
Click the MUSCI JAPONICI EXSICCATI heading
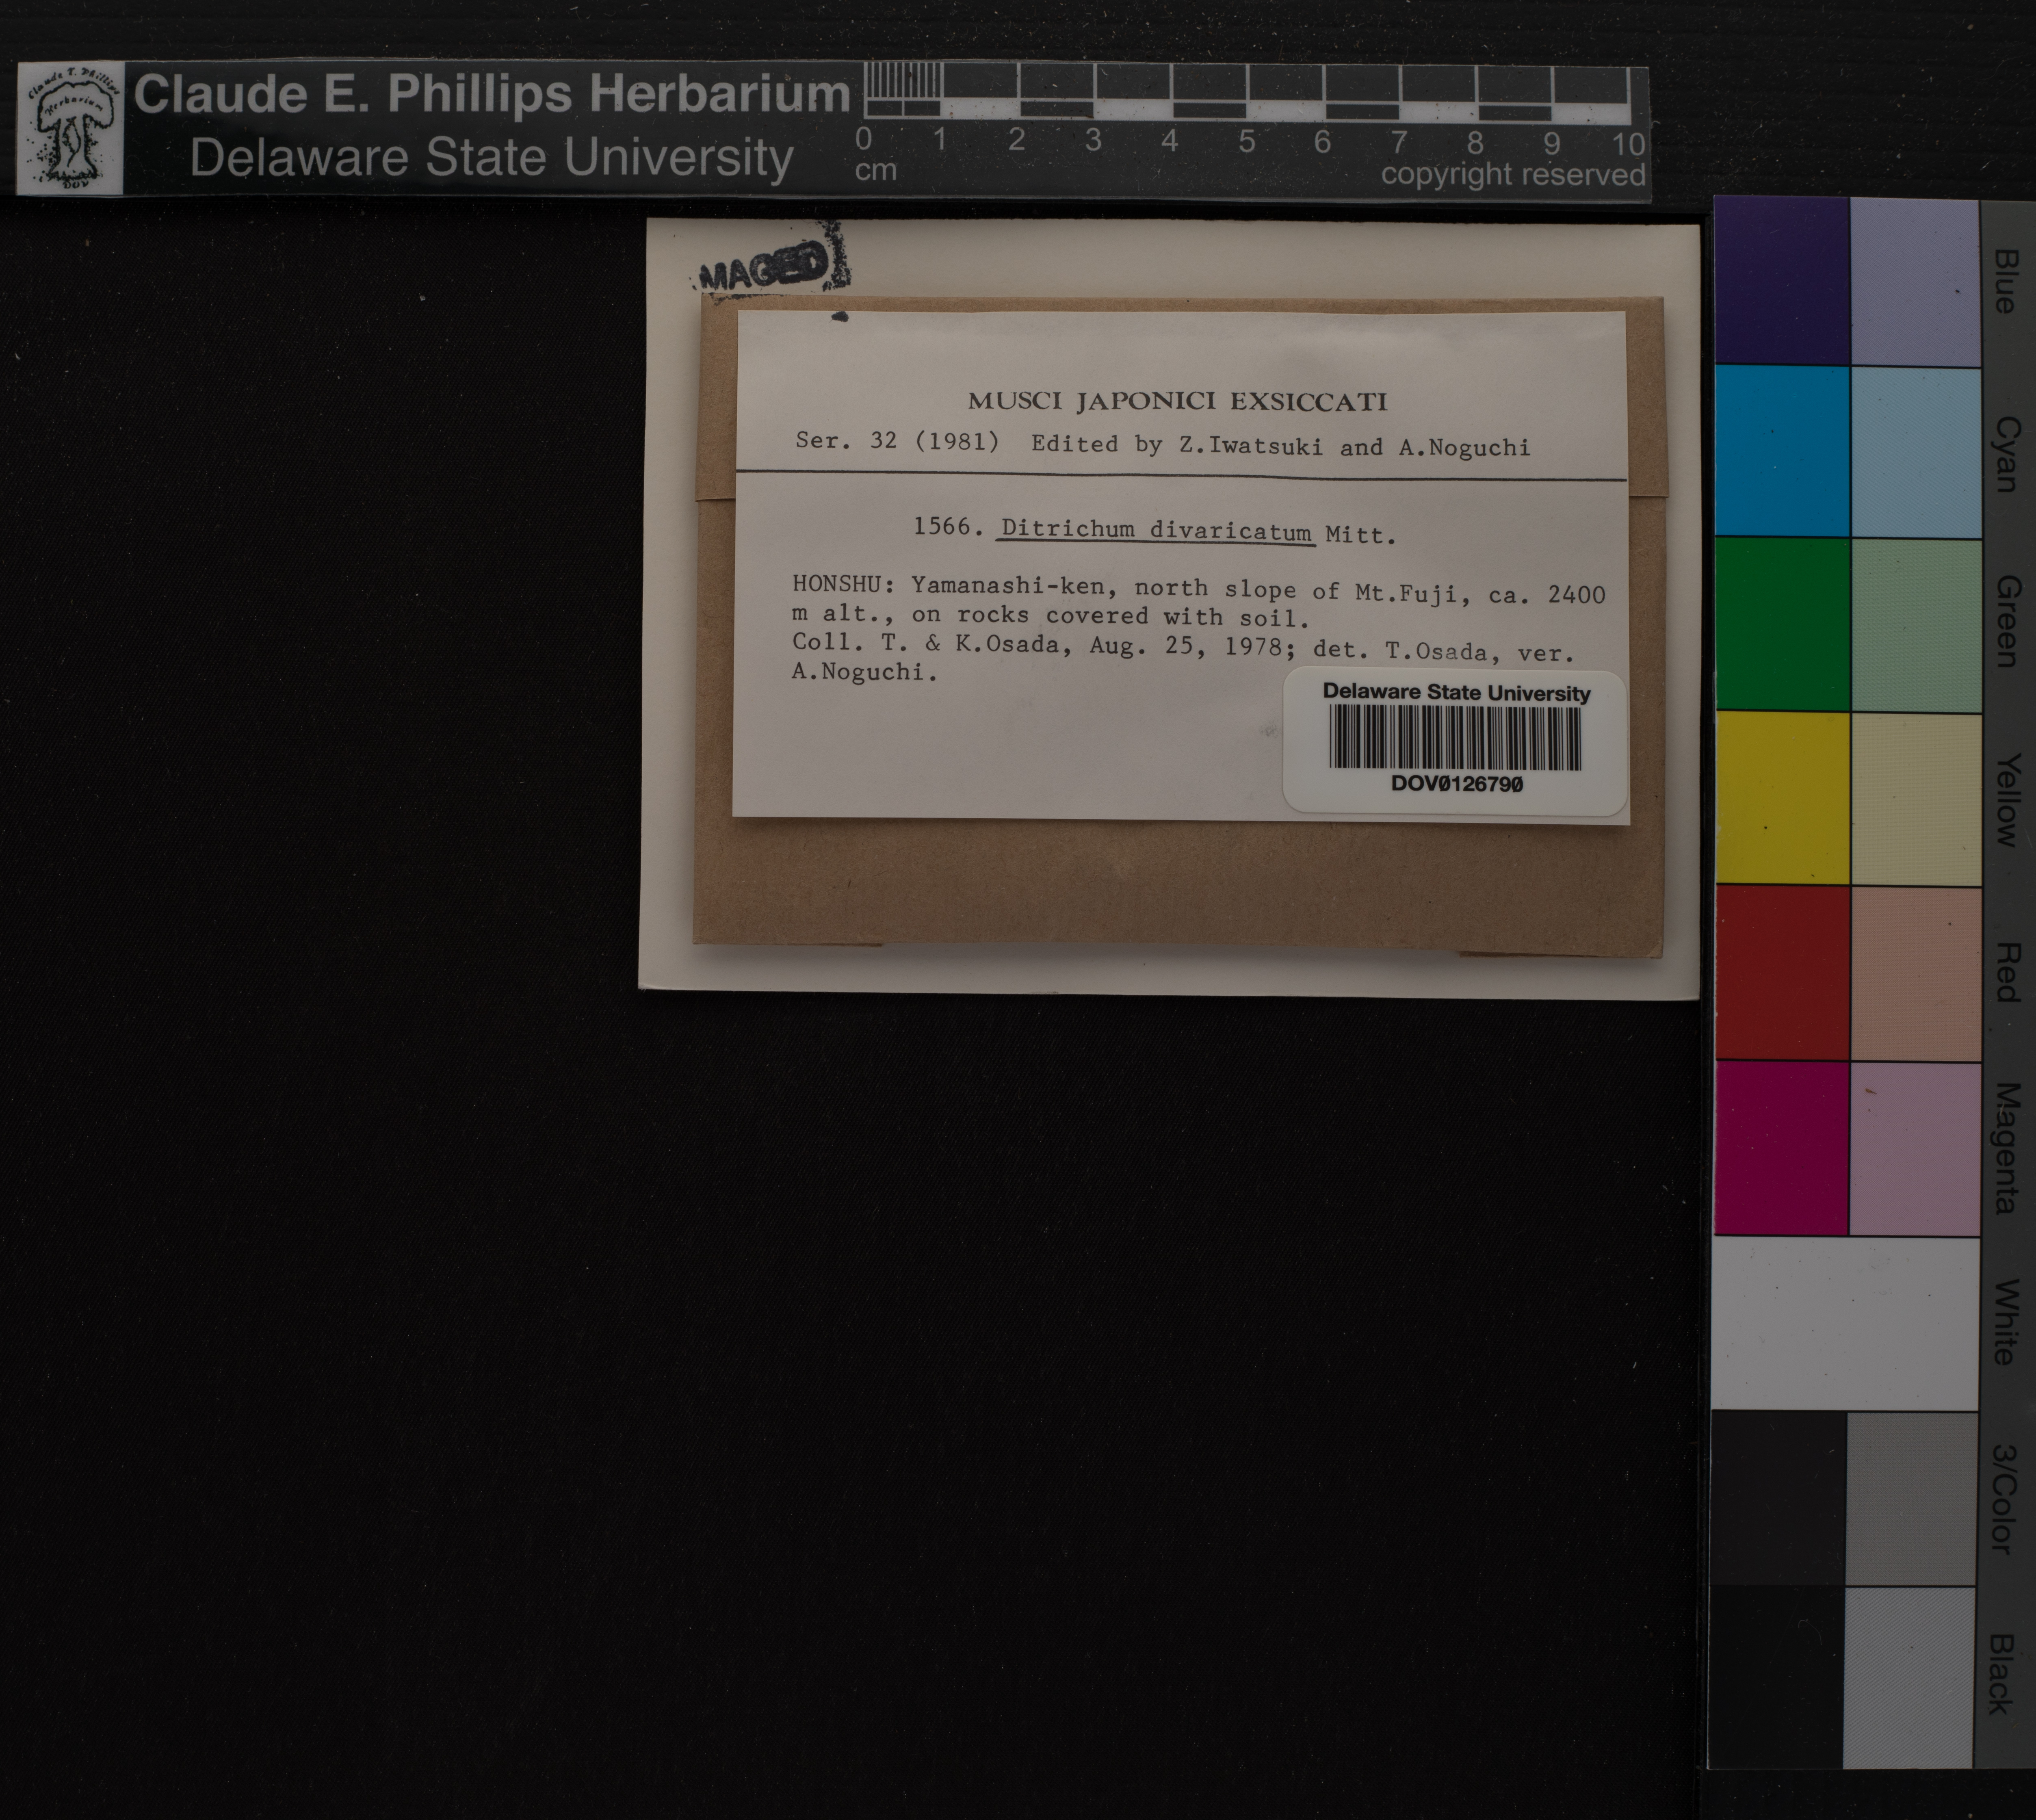coord(1177,402)
